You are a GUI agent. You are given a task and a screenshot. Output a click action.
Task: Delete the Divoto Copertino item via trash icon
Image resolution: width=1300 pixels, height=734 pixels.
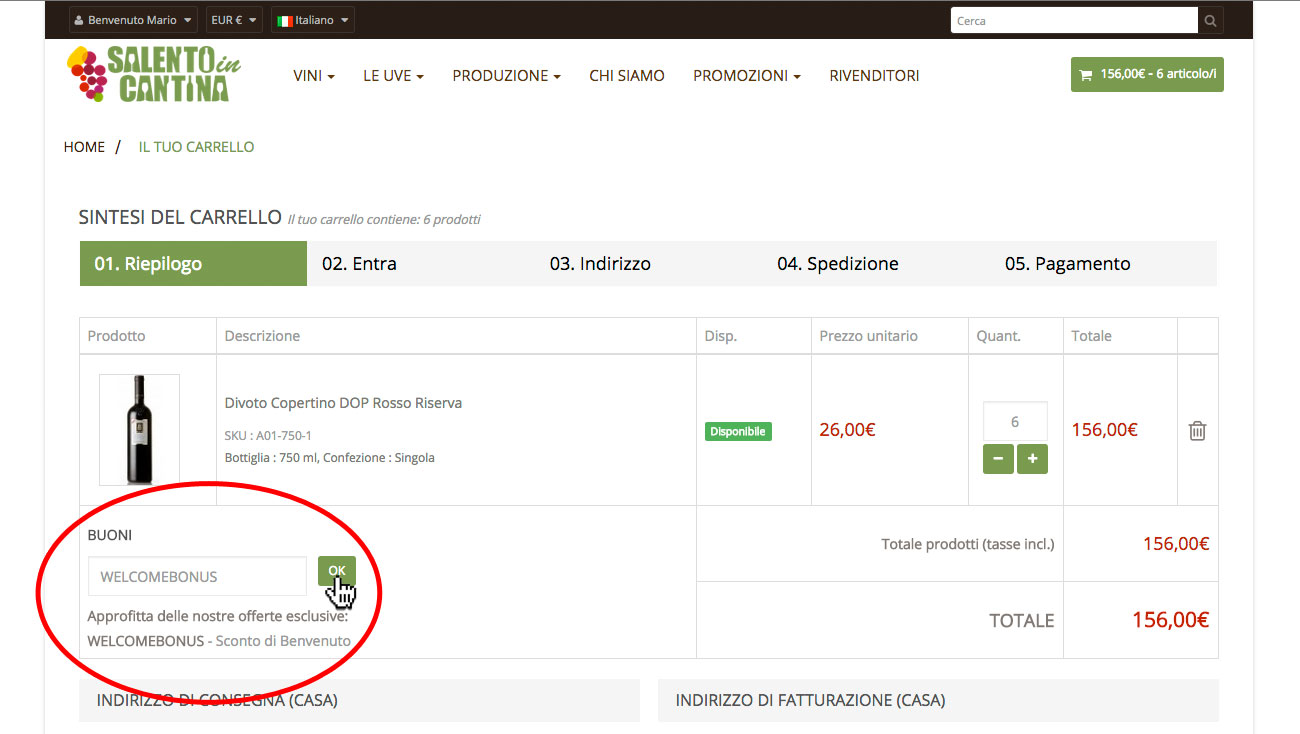pos(1197,431)
